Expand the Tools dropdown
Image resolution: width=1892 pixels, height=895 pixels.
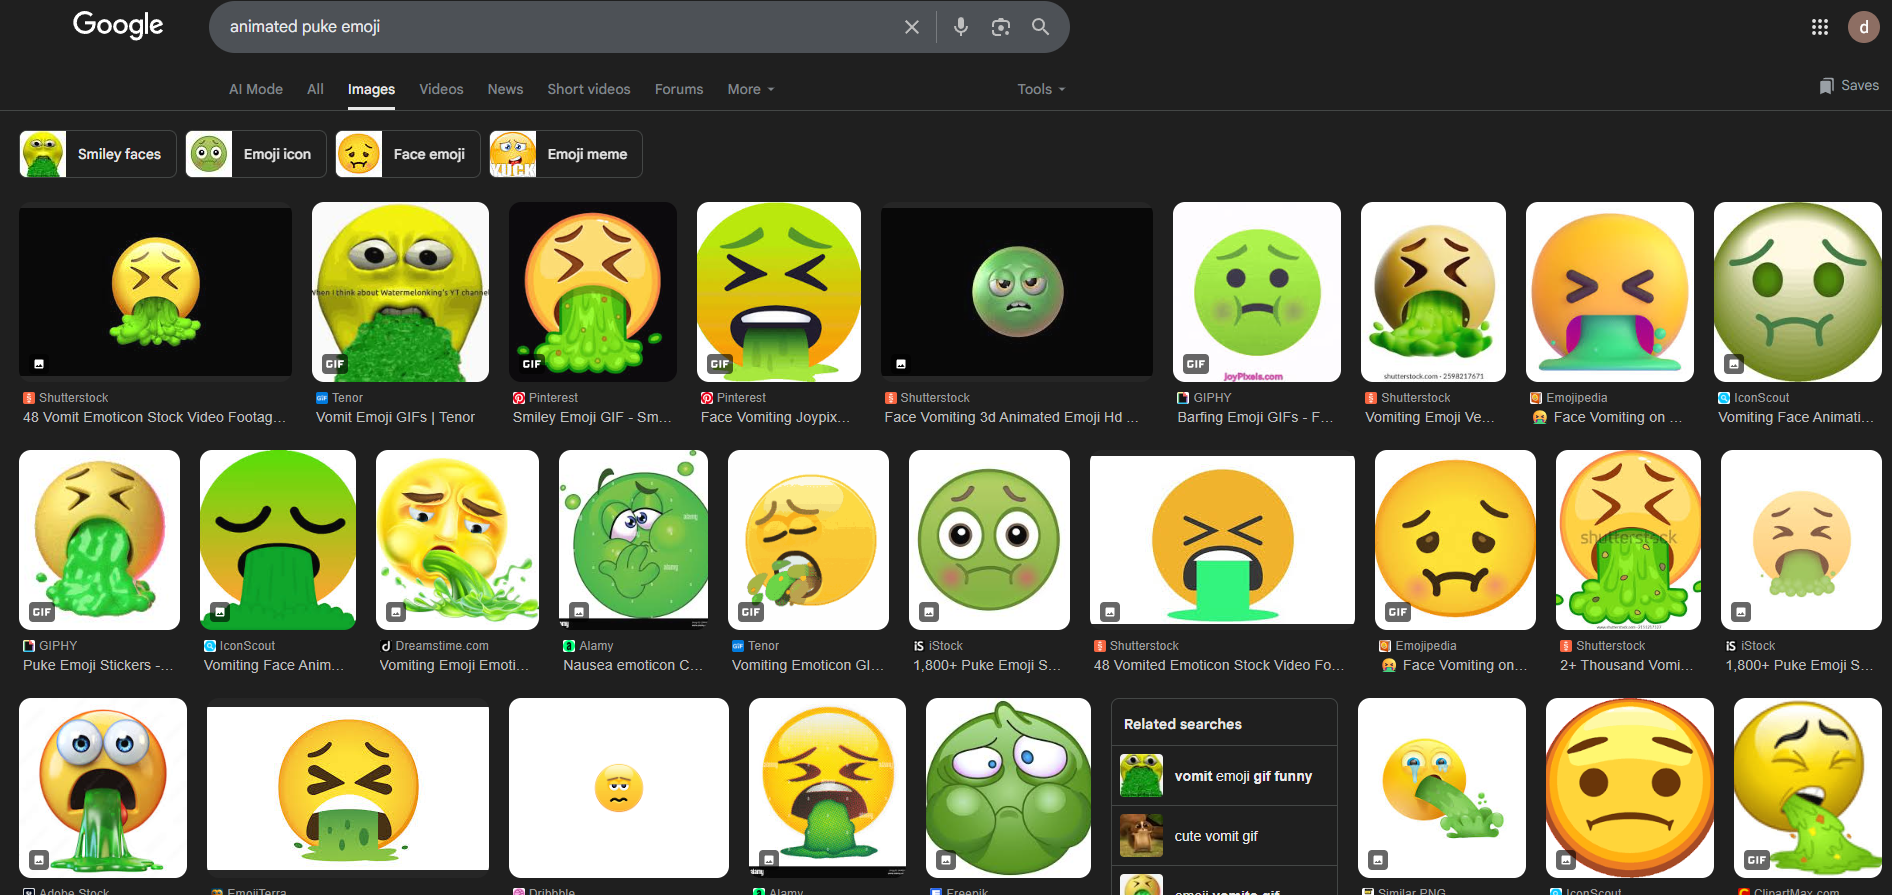coord(1041,89)
